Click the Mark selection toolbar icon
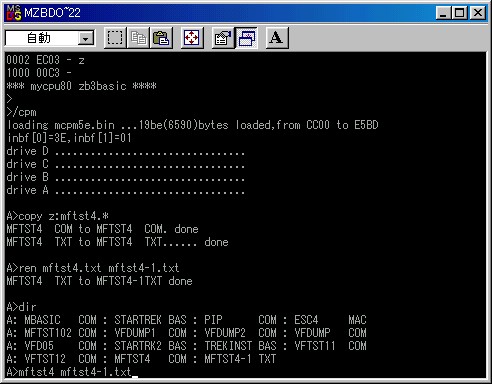Screen dimensions: 492x384 [115, 38]
